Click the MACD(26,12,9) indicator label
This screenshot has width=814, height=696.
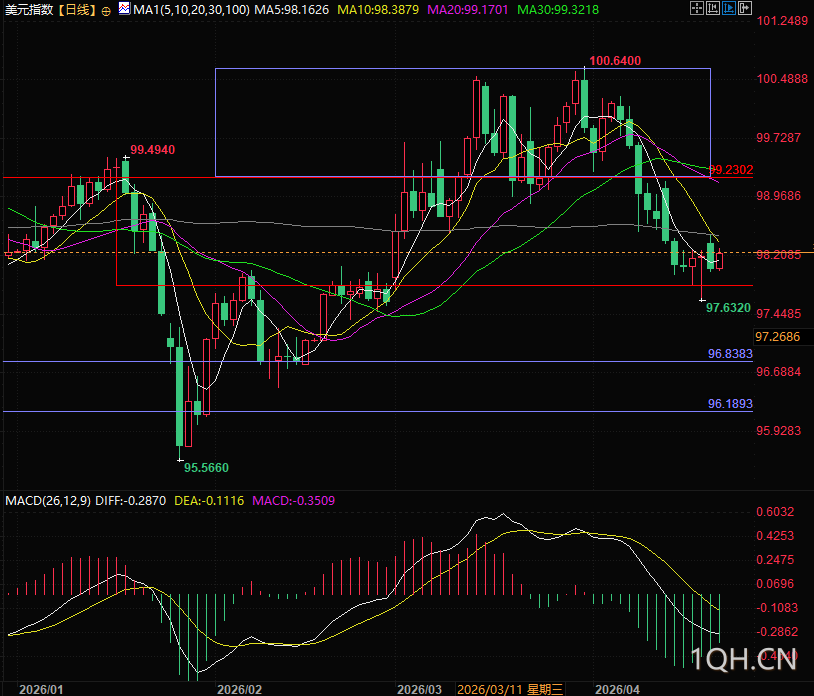click(x=48, y=501)
